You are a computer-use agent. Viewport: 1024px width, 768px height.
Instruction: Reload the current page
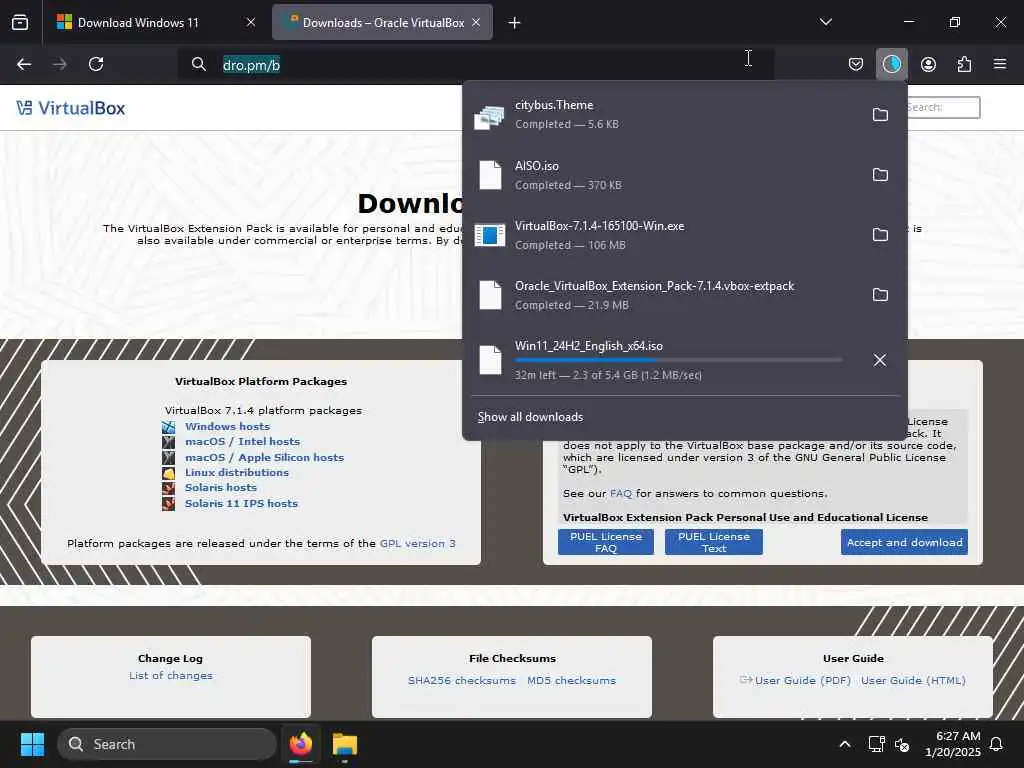click(x=96, y=64)
